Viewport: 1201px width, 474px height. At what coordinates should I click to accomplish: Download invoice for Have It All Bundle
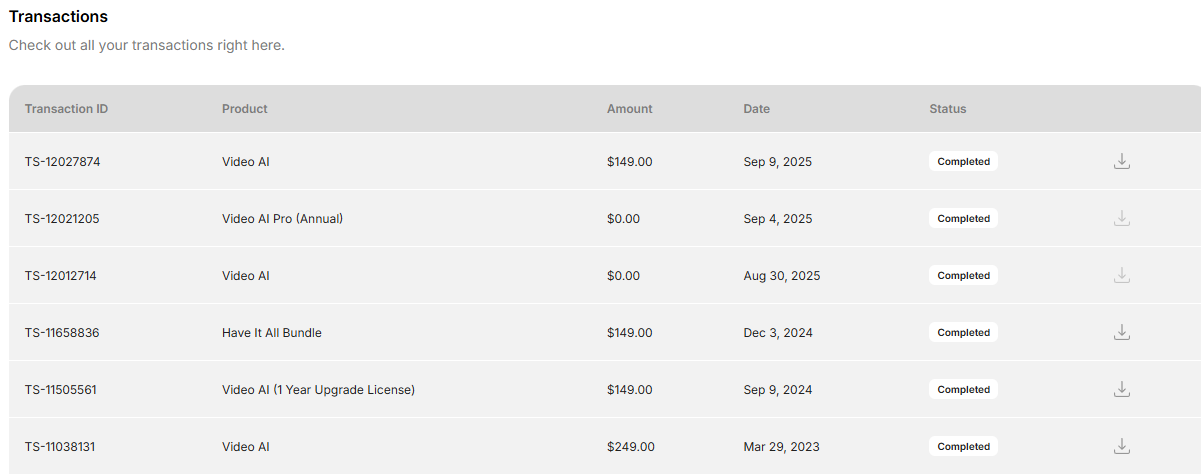pyautogui.click(x=1122, y=332)
